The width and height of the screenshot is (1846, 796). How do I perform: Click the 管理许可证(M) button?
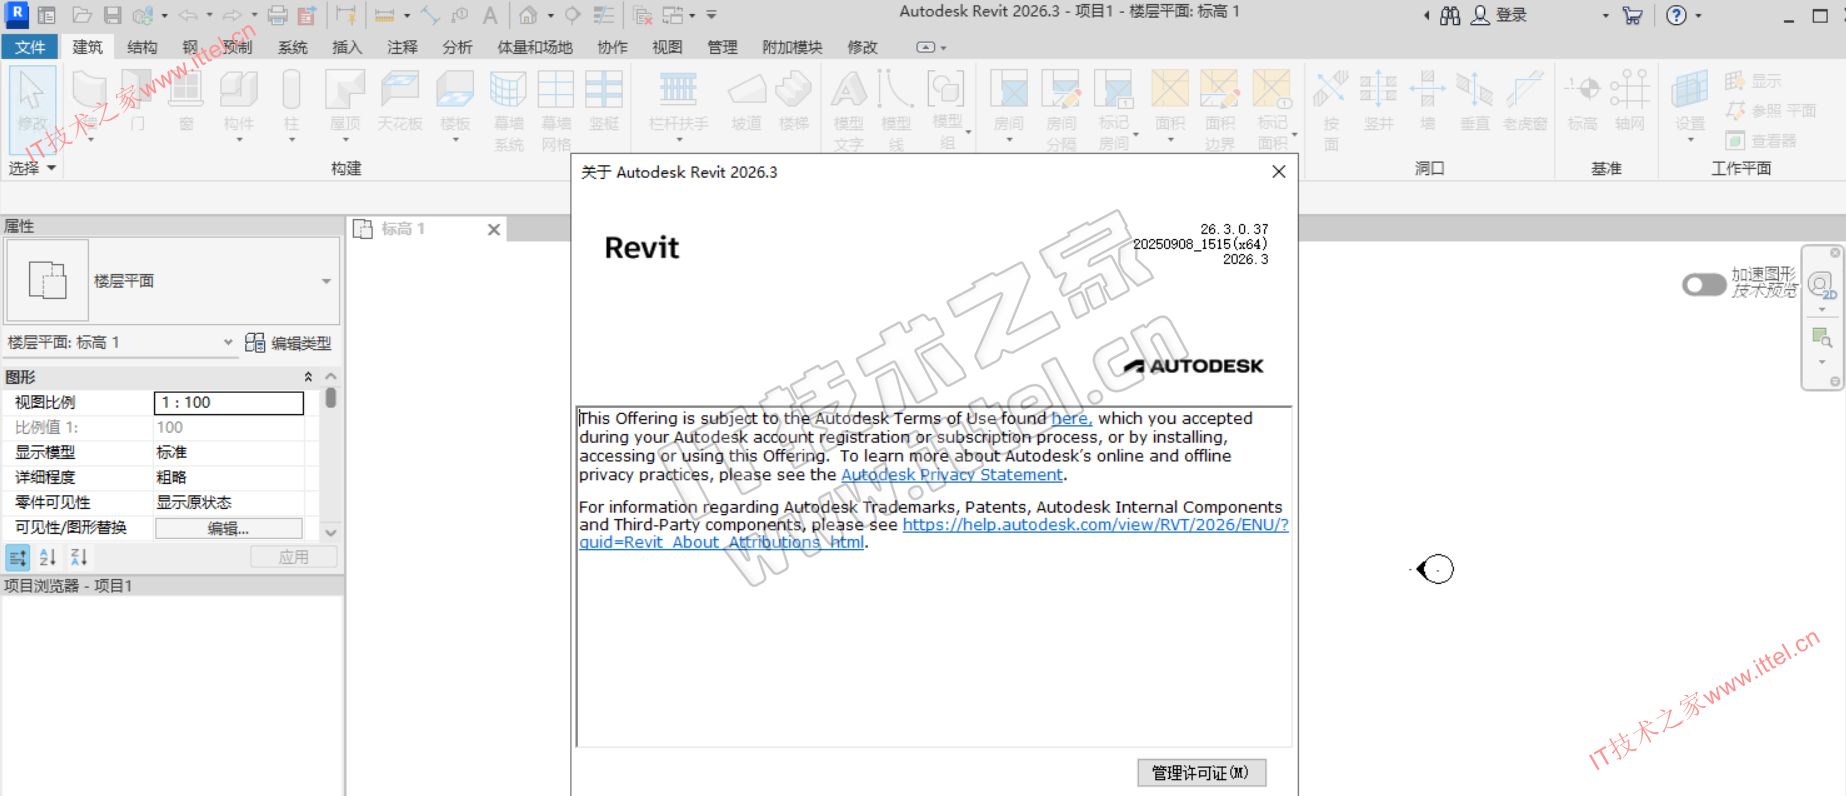(x=1201, y=772)
